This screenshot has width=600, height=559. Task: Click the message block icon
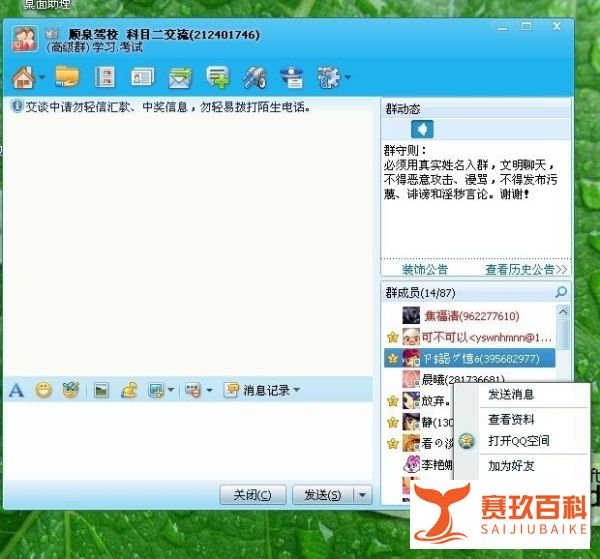(193, 390)
